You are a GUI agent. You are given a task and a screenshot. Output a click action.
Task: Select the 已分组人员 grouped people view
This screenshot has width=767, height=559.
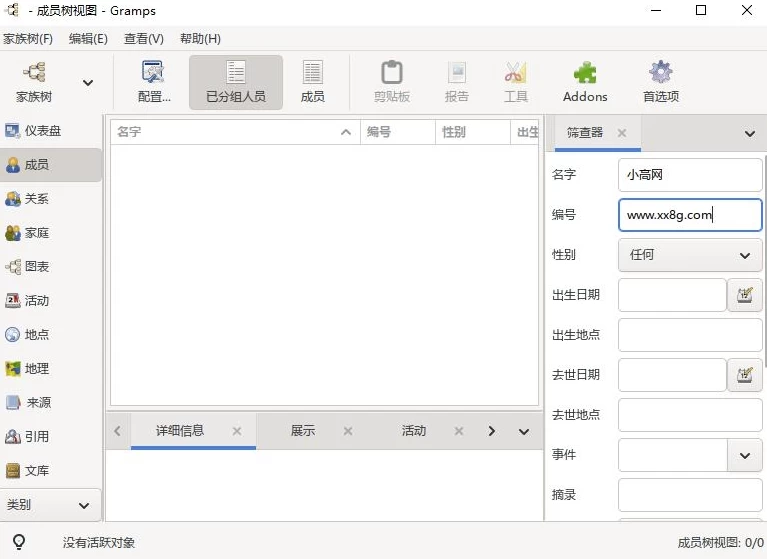coord(235,82)
